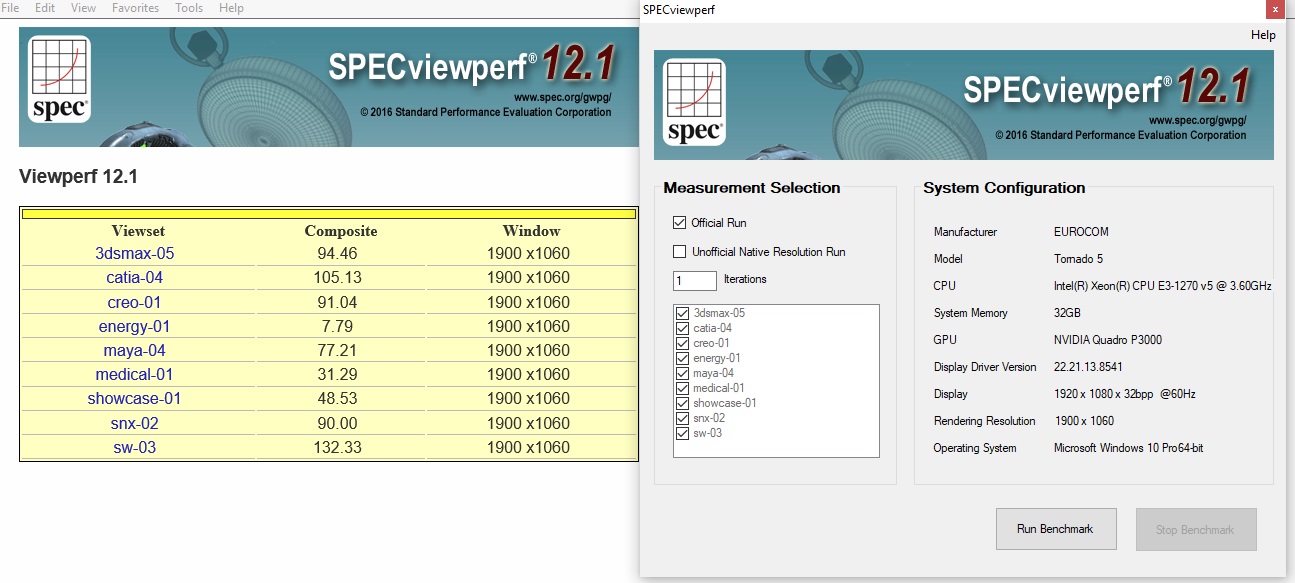
Task: Click the yellow header bar of the results table
Action: tap(329, 213)
